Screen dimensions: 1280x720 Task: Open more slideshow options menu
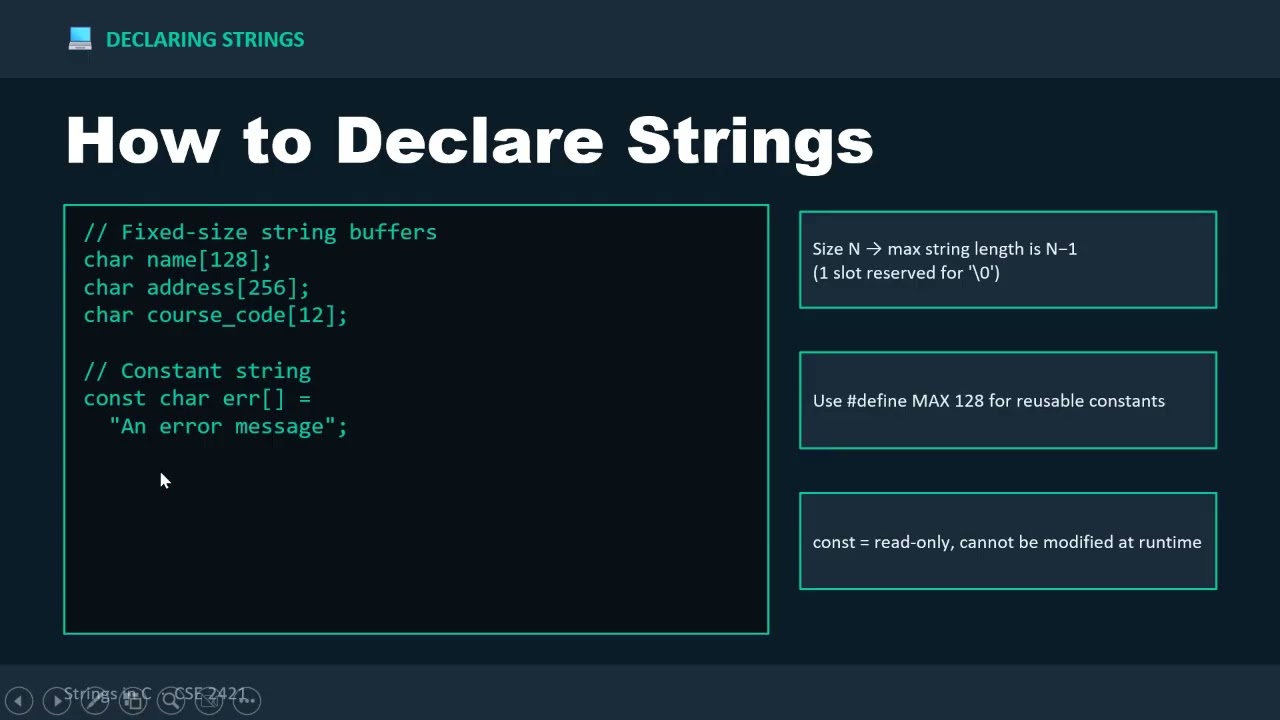pos(247,701)
